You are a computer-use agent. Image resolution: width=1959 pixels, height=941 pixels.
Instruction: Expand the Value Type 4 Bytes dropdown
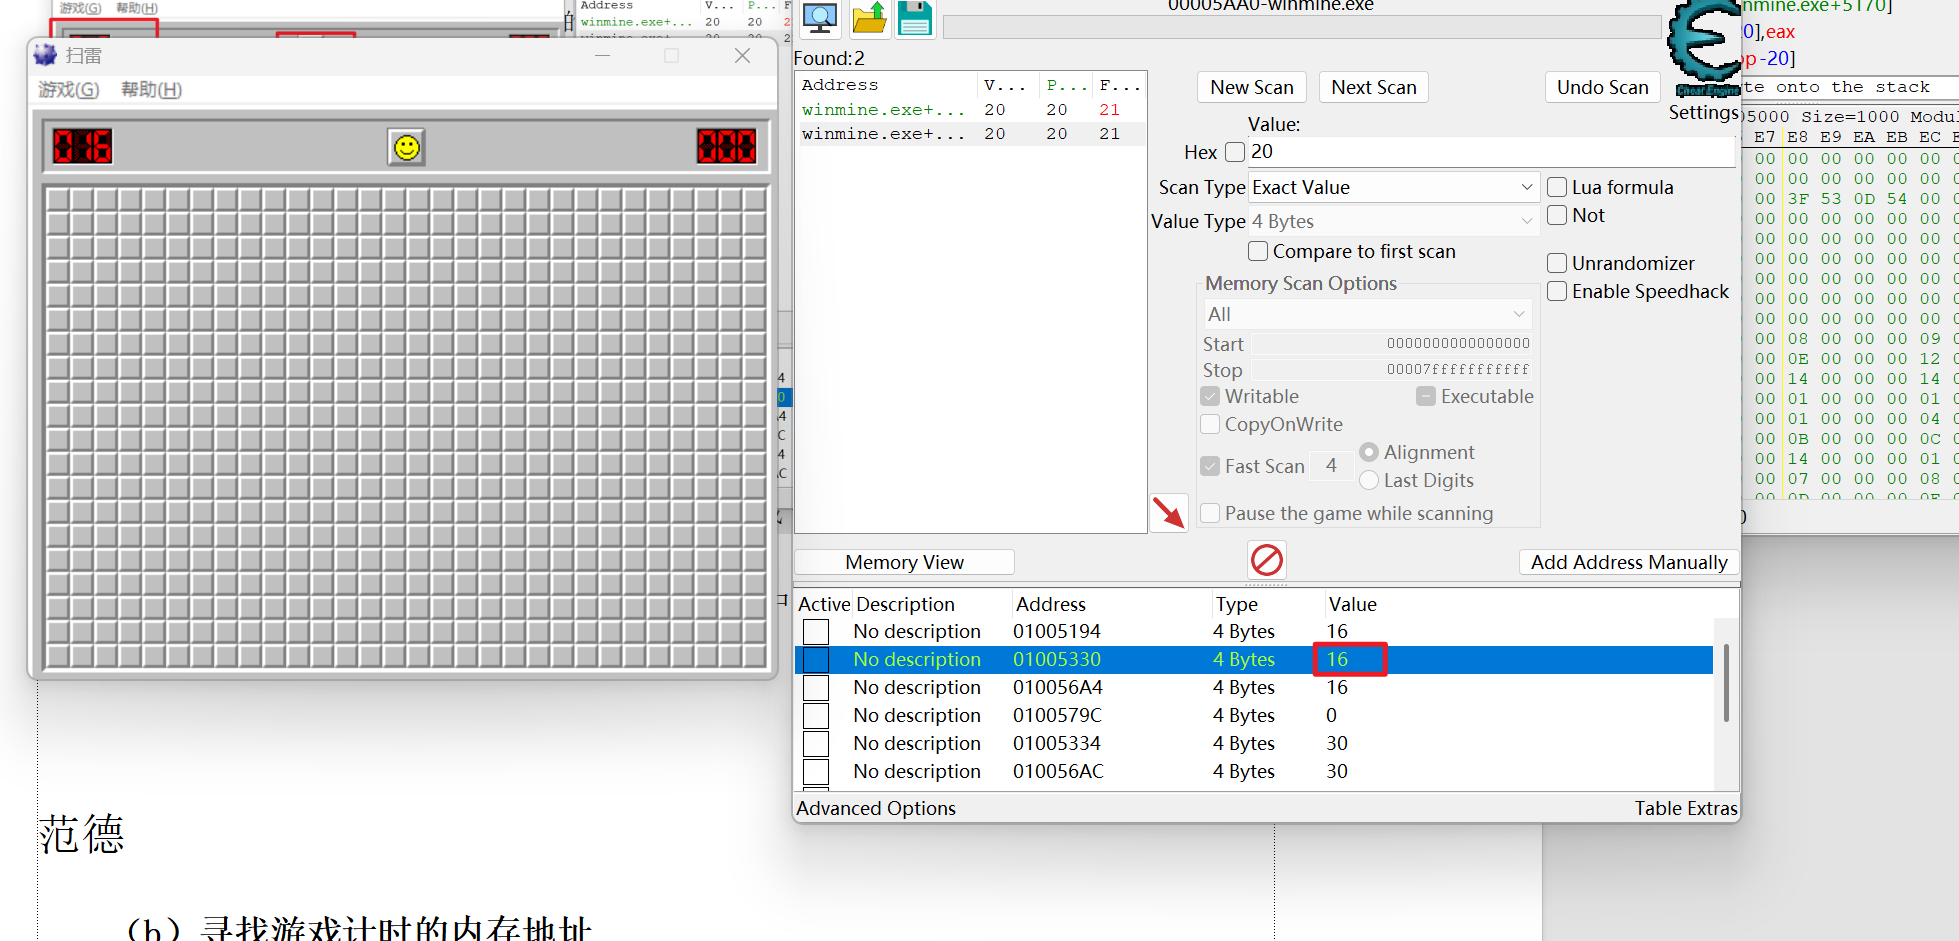[1393, 221]
